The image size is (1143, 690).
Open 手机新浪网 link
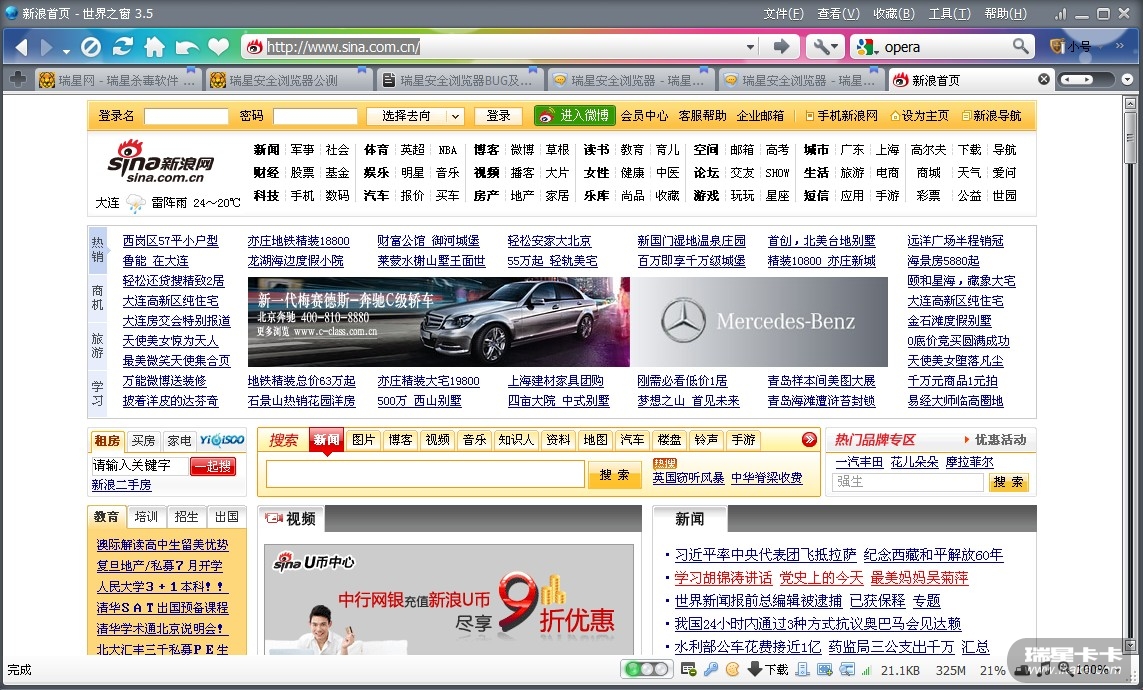pos(841,116)
